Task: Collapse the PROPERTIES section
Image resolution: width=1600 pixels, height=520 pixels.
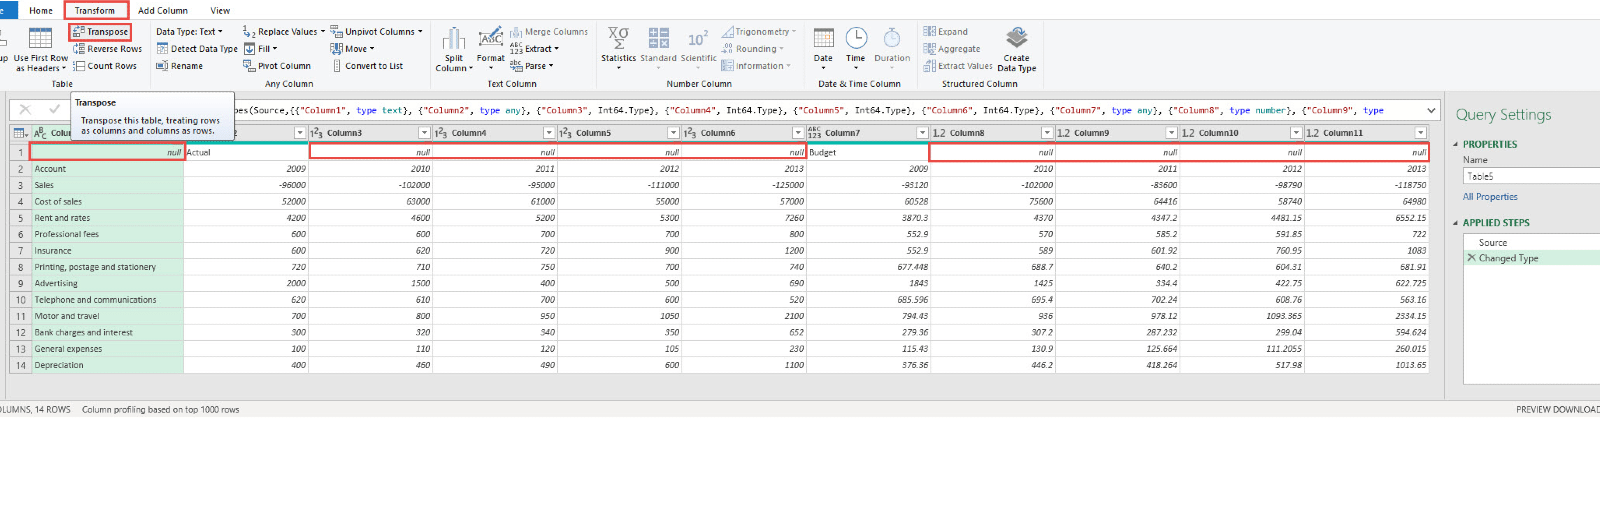Action: coord(1456,145)
